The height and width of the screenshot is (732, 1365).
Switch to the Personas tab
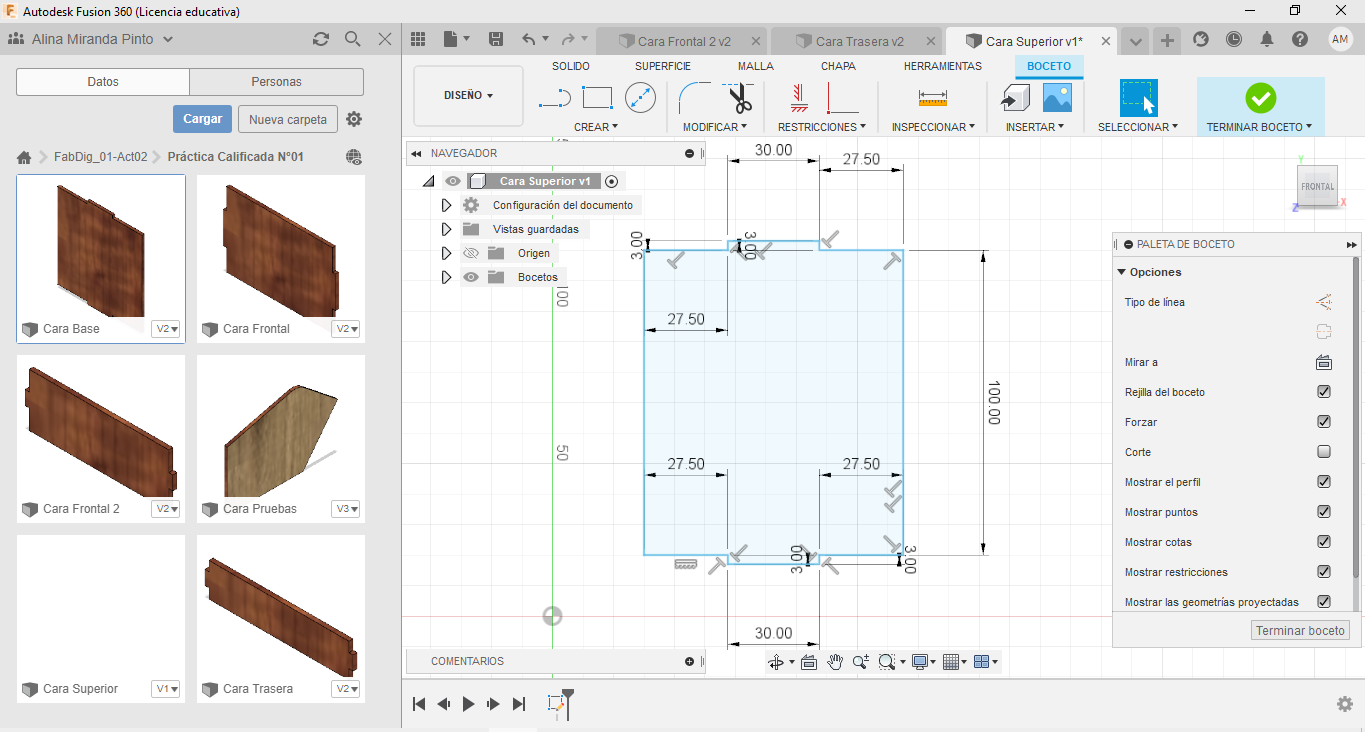(x=276, y=82)
